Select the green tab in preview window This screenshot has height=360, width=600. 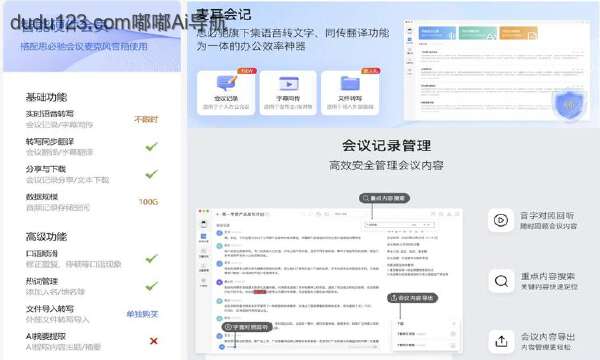[478, 33]
